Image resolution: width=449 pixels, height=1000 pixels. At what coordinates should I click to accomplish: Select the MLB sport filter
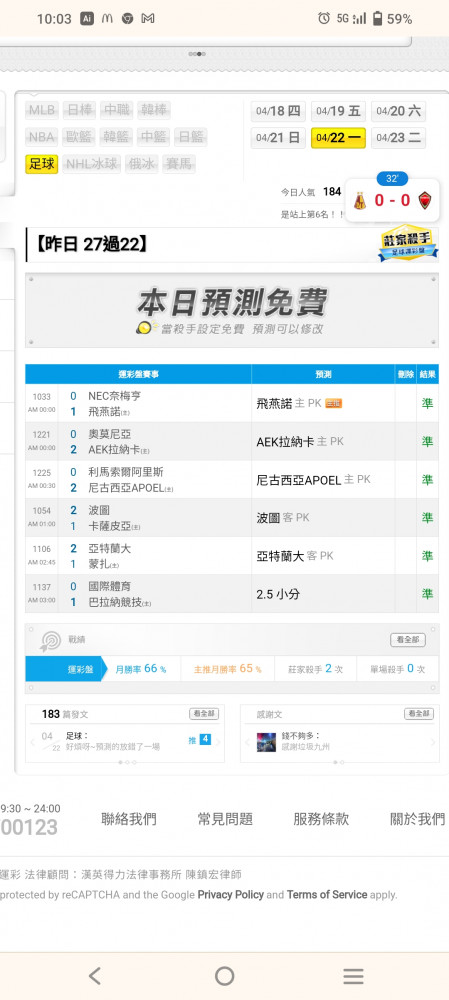(42, 110)
